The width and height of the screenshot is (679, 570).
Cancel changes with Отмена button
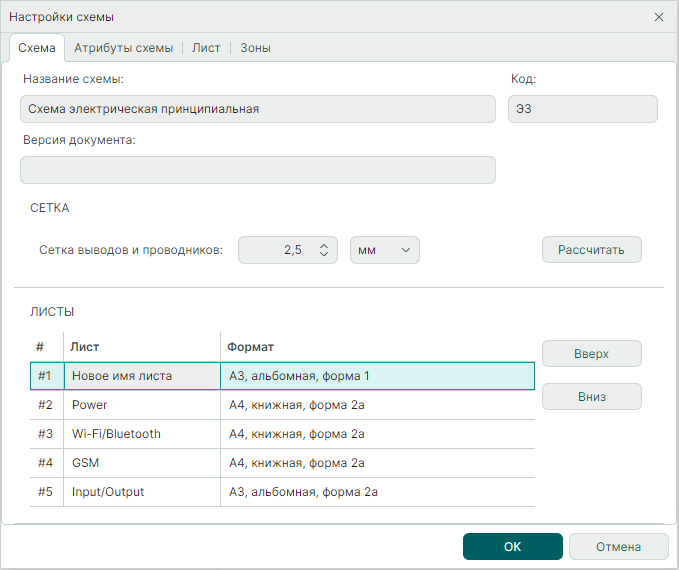tap(618, 547)
